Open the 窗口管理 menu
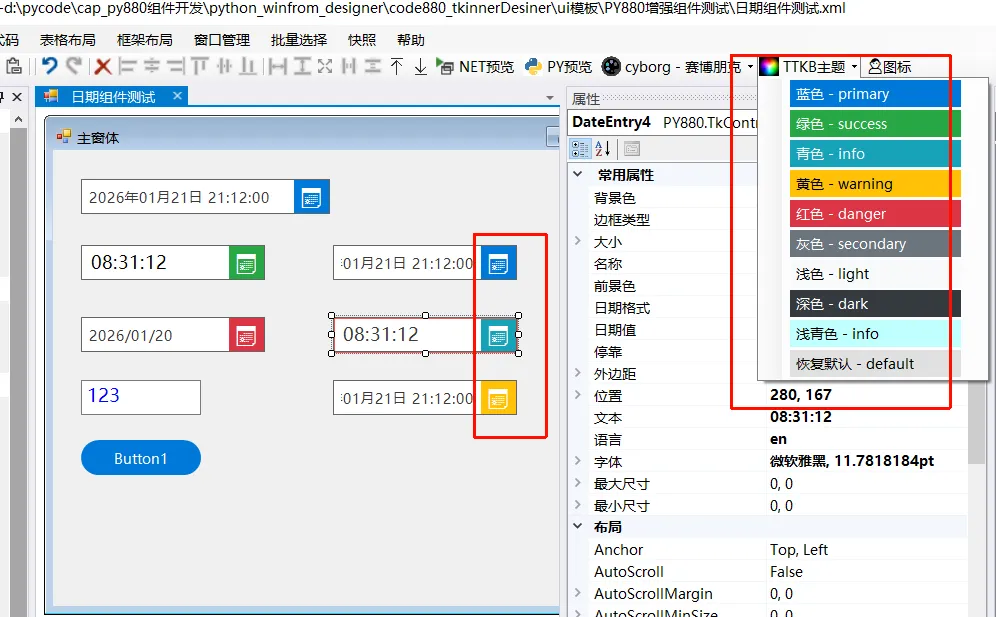996x617 pixels. pos(222,40)
